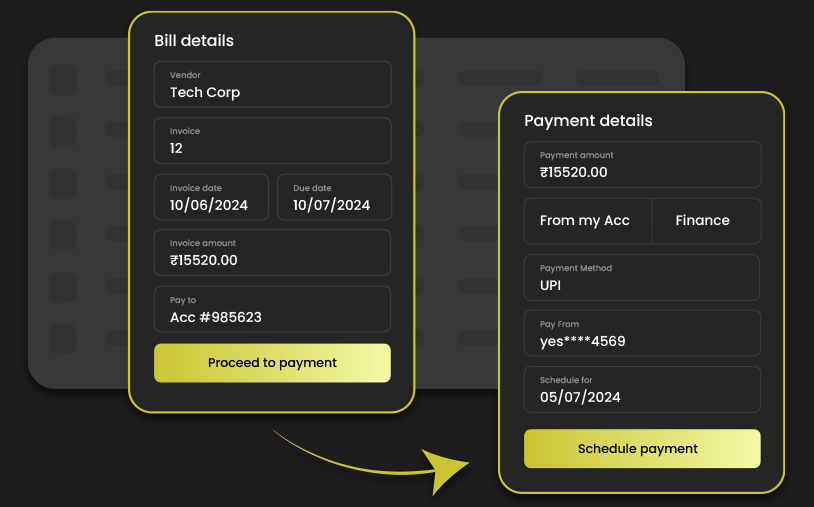This screenshot has height=507, width=814.
Task: Select the Pay to account field
Action: coord(272,309)
